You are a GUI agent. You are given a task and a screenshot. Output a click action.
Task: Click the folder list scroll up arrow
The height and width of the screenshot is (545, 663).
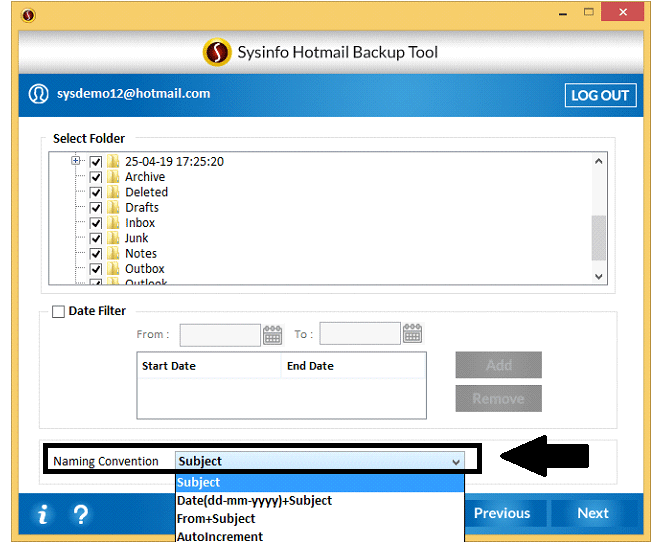[x=598, y=161]
